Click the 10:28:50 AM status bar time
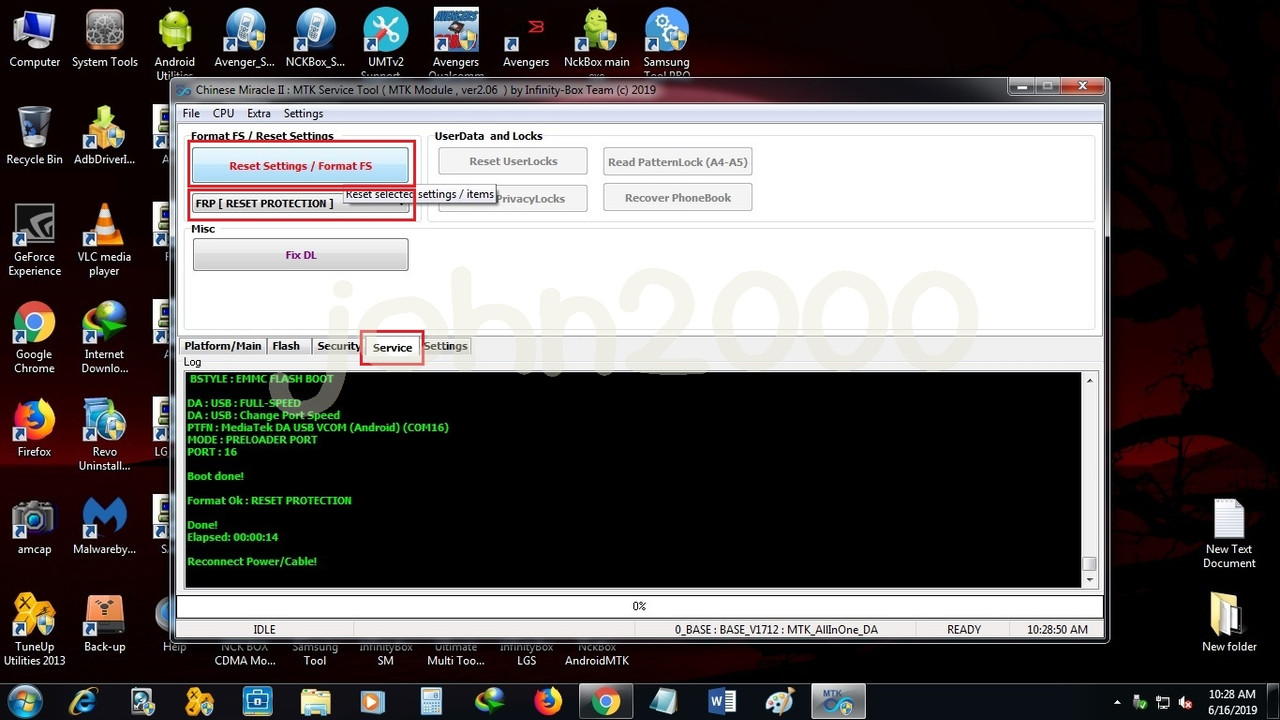The image size is (1280, 720). point(1057,630)
